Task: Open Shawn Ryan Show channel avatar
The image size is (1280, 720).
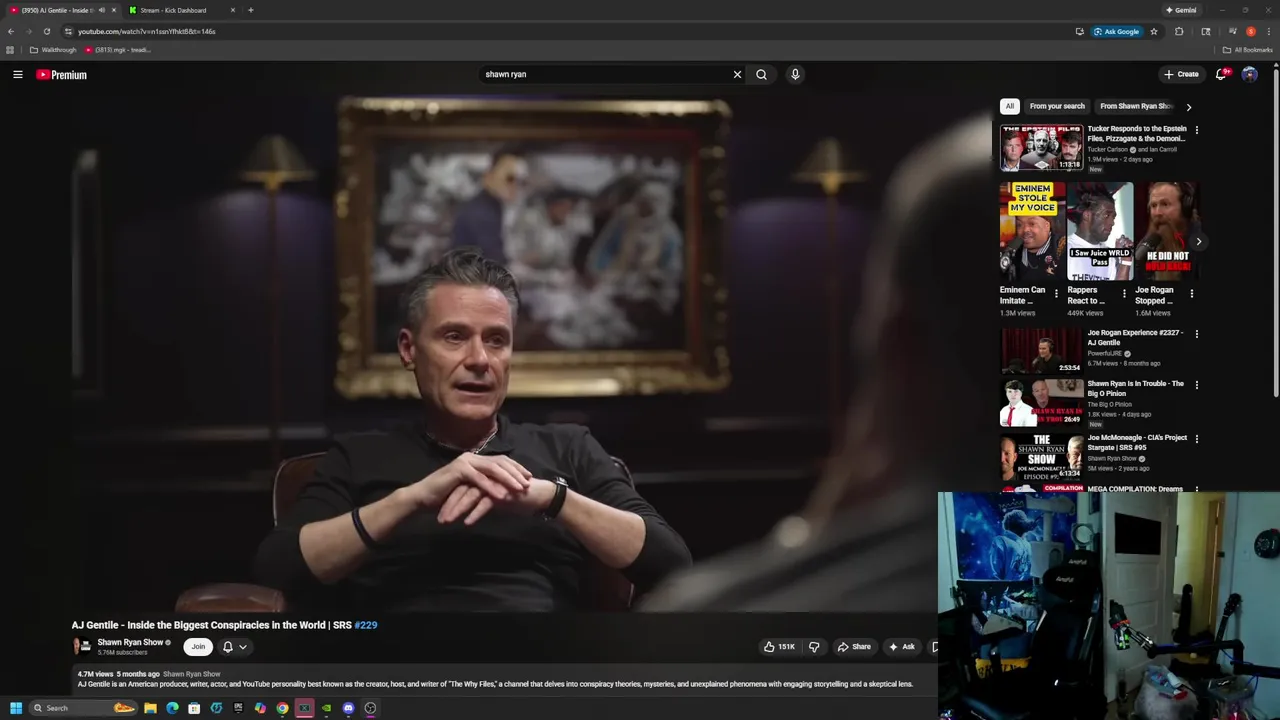Action: 82,647
